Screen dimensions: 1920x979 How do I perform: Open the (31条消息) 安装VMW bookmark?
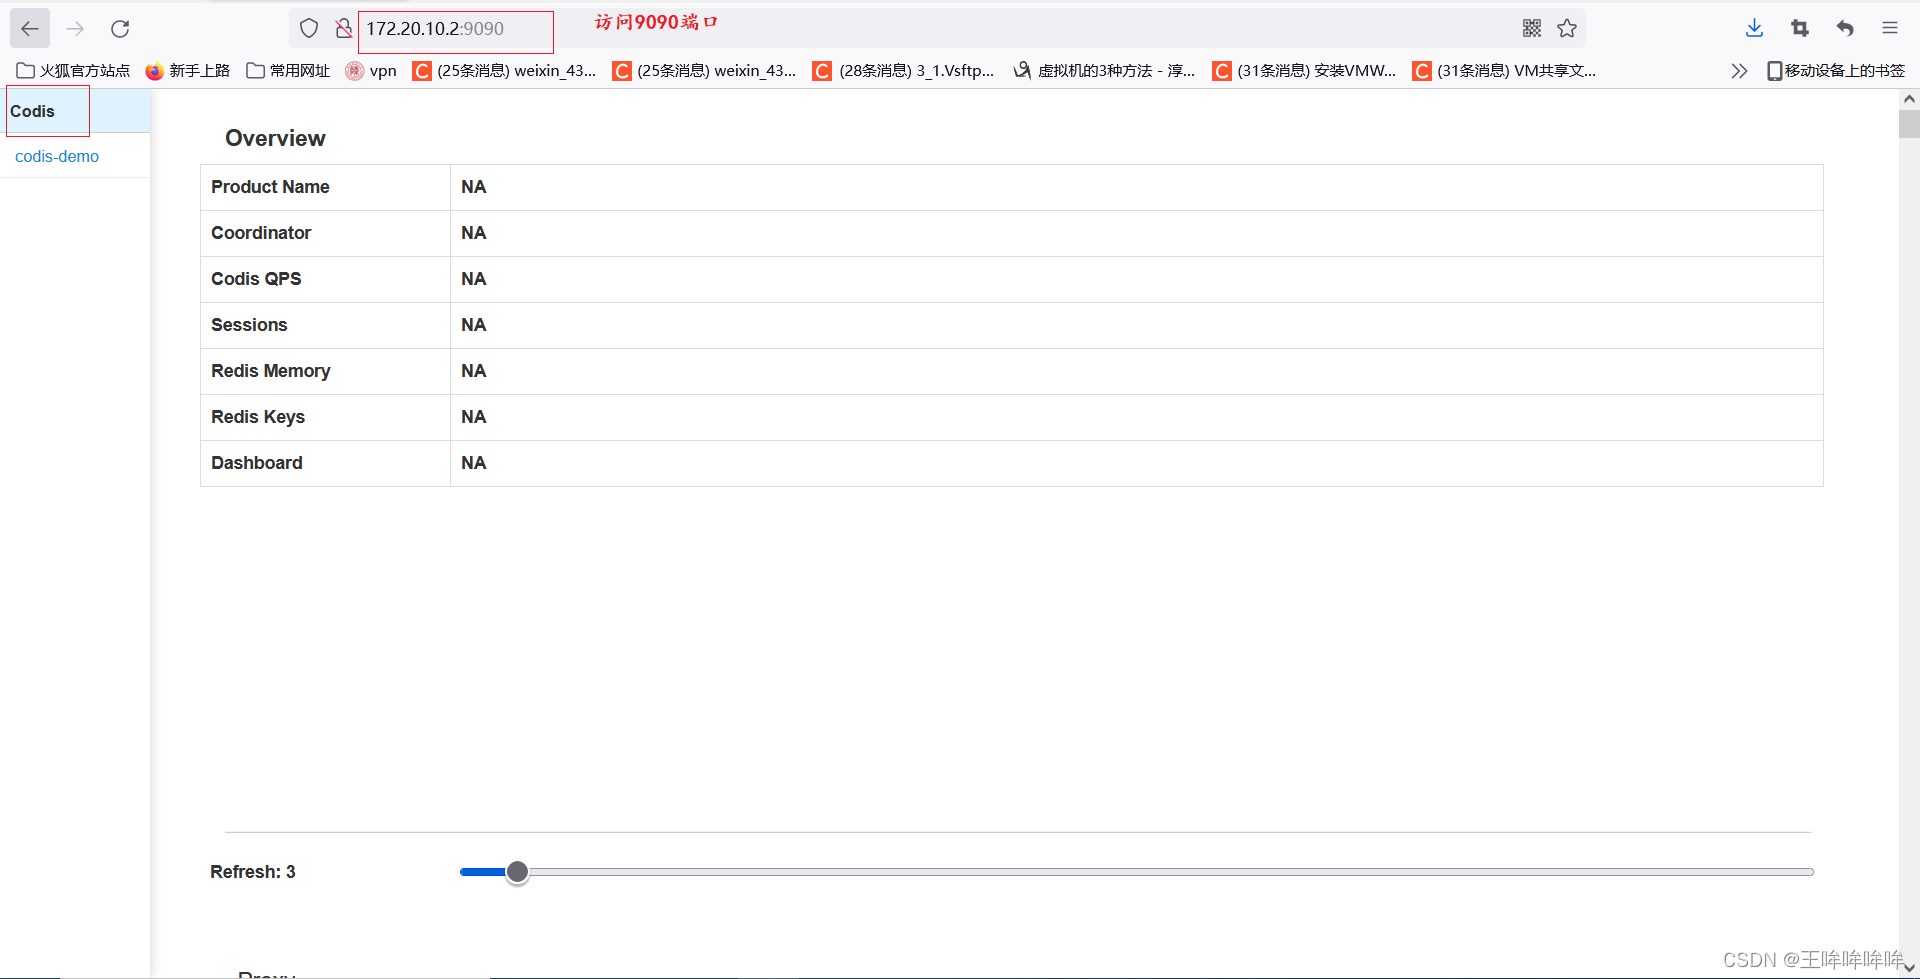tap(1304, 71)
